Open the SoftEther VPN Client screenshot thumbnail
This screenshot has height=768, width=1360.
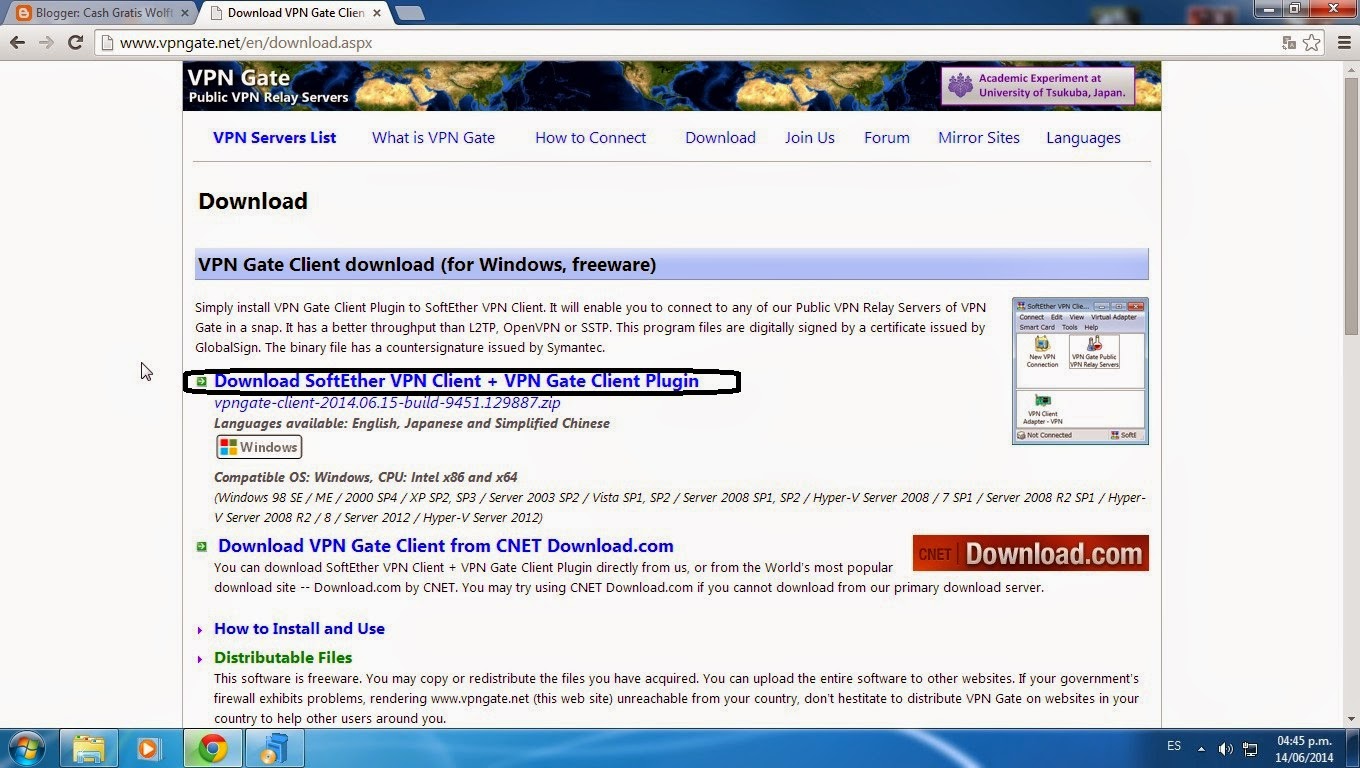(1080, 370)
